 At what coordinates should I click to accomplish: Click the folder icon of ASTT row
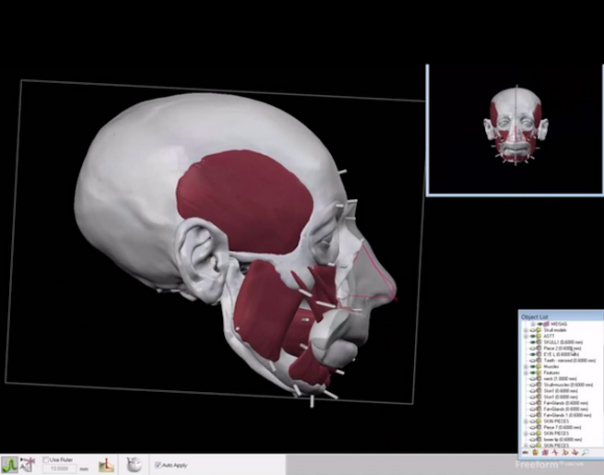click(539, 336)
